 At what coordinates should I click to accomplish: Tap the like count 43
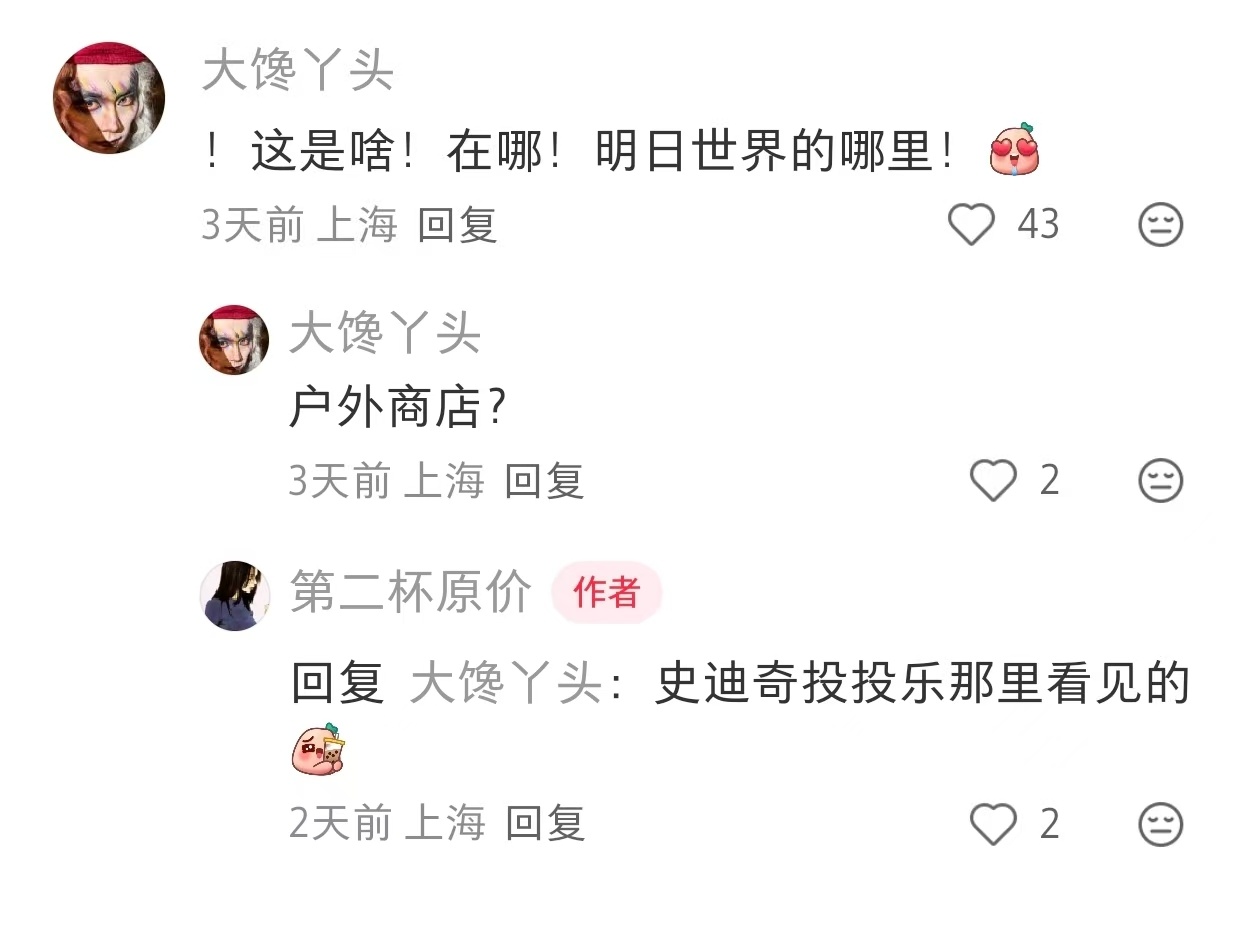point(1038,224)
